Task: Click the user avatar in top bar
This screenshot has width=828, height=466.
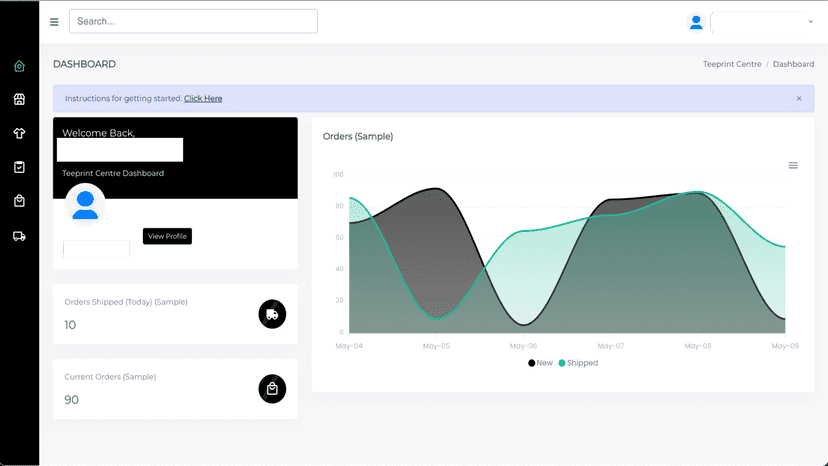Action: click(x=696, y=22)
